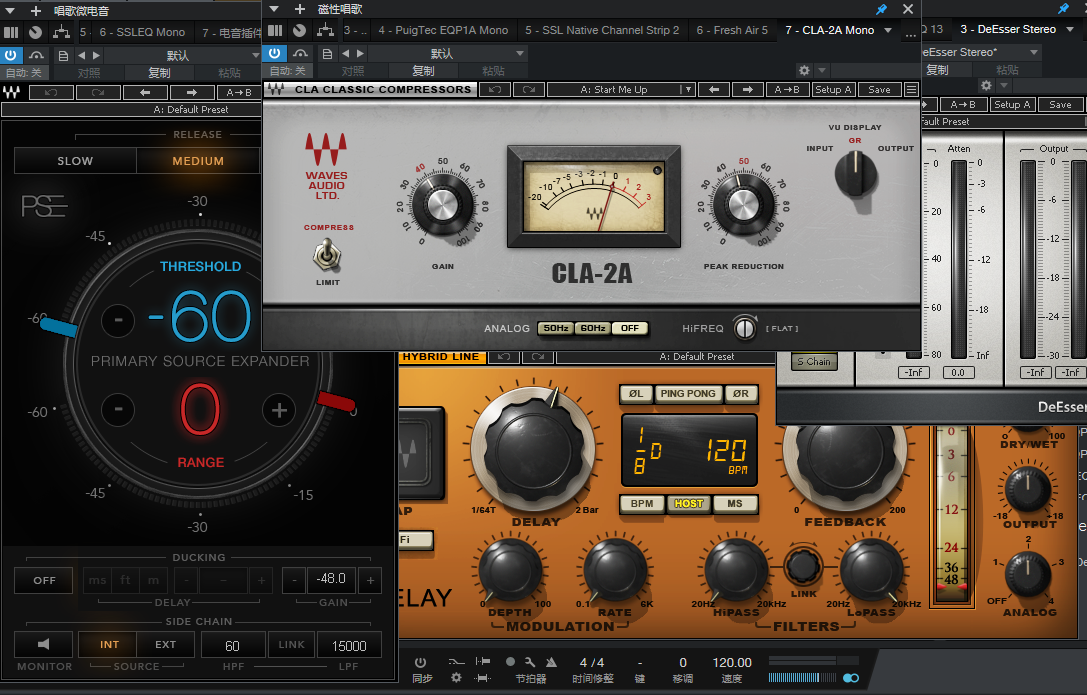Click the PSE HPF value 60
This screenshot has height=695, width=1087.
(x=233, y=645)
